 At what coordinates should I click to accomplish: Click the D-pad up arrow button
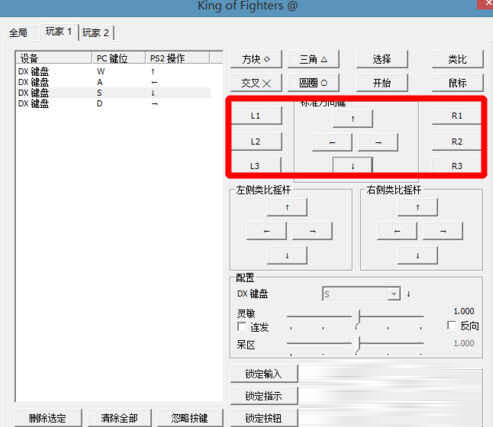(353, 118)
